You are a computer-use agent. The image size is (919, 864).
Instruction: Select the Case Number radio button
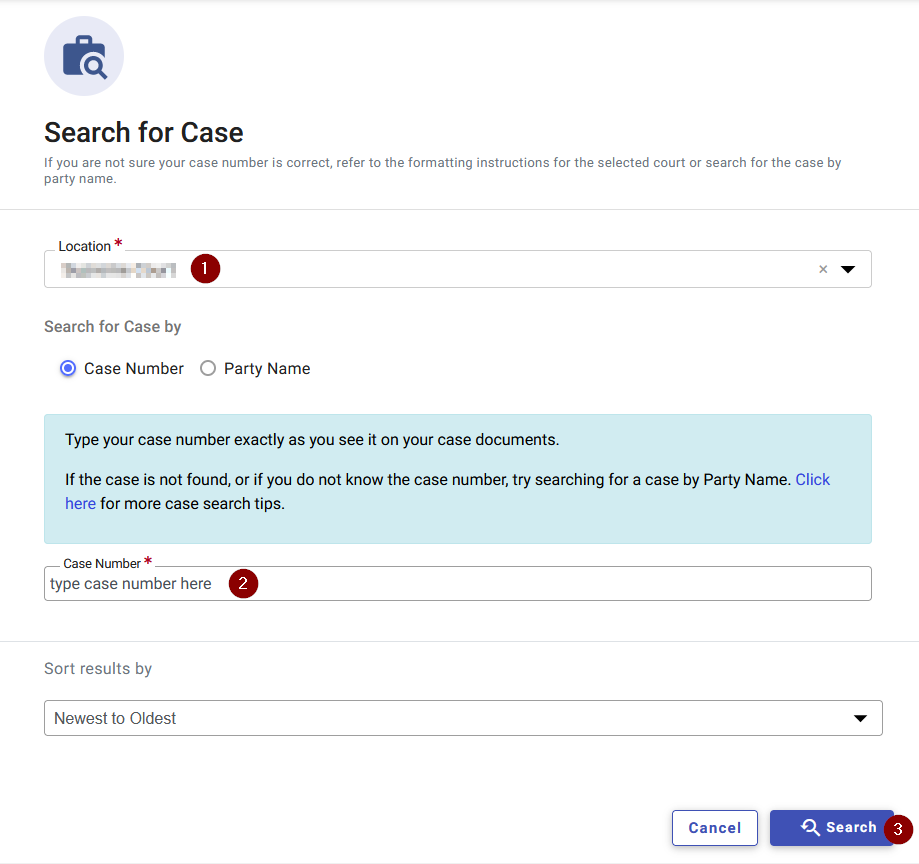pos(68,368)
